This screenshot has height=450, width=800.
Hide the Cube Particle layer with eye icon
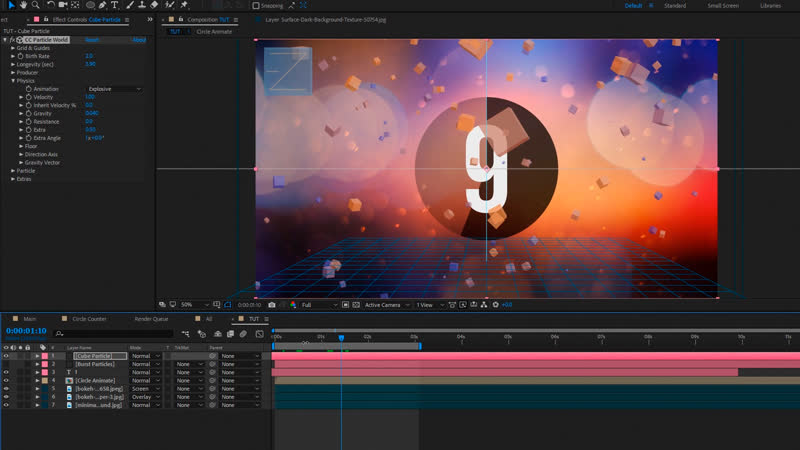pos(6,356)
